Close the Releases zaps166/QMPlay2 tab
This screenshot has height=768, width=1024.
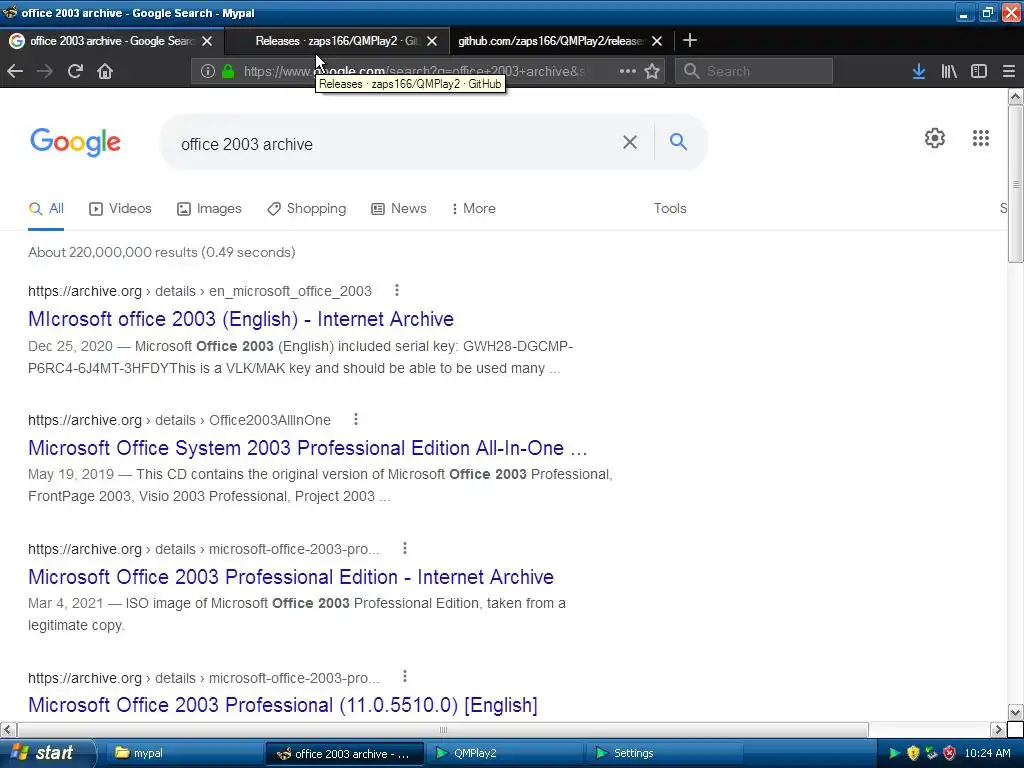point(432,40)
